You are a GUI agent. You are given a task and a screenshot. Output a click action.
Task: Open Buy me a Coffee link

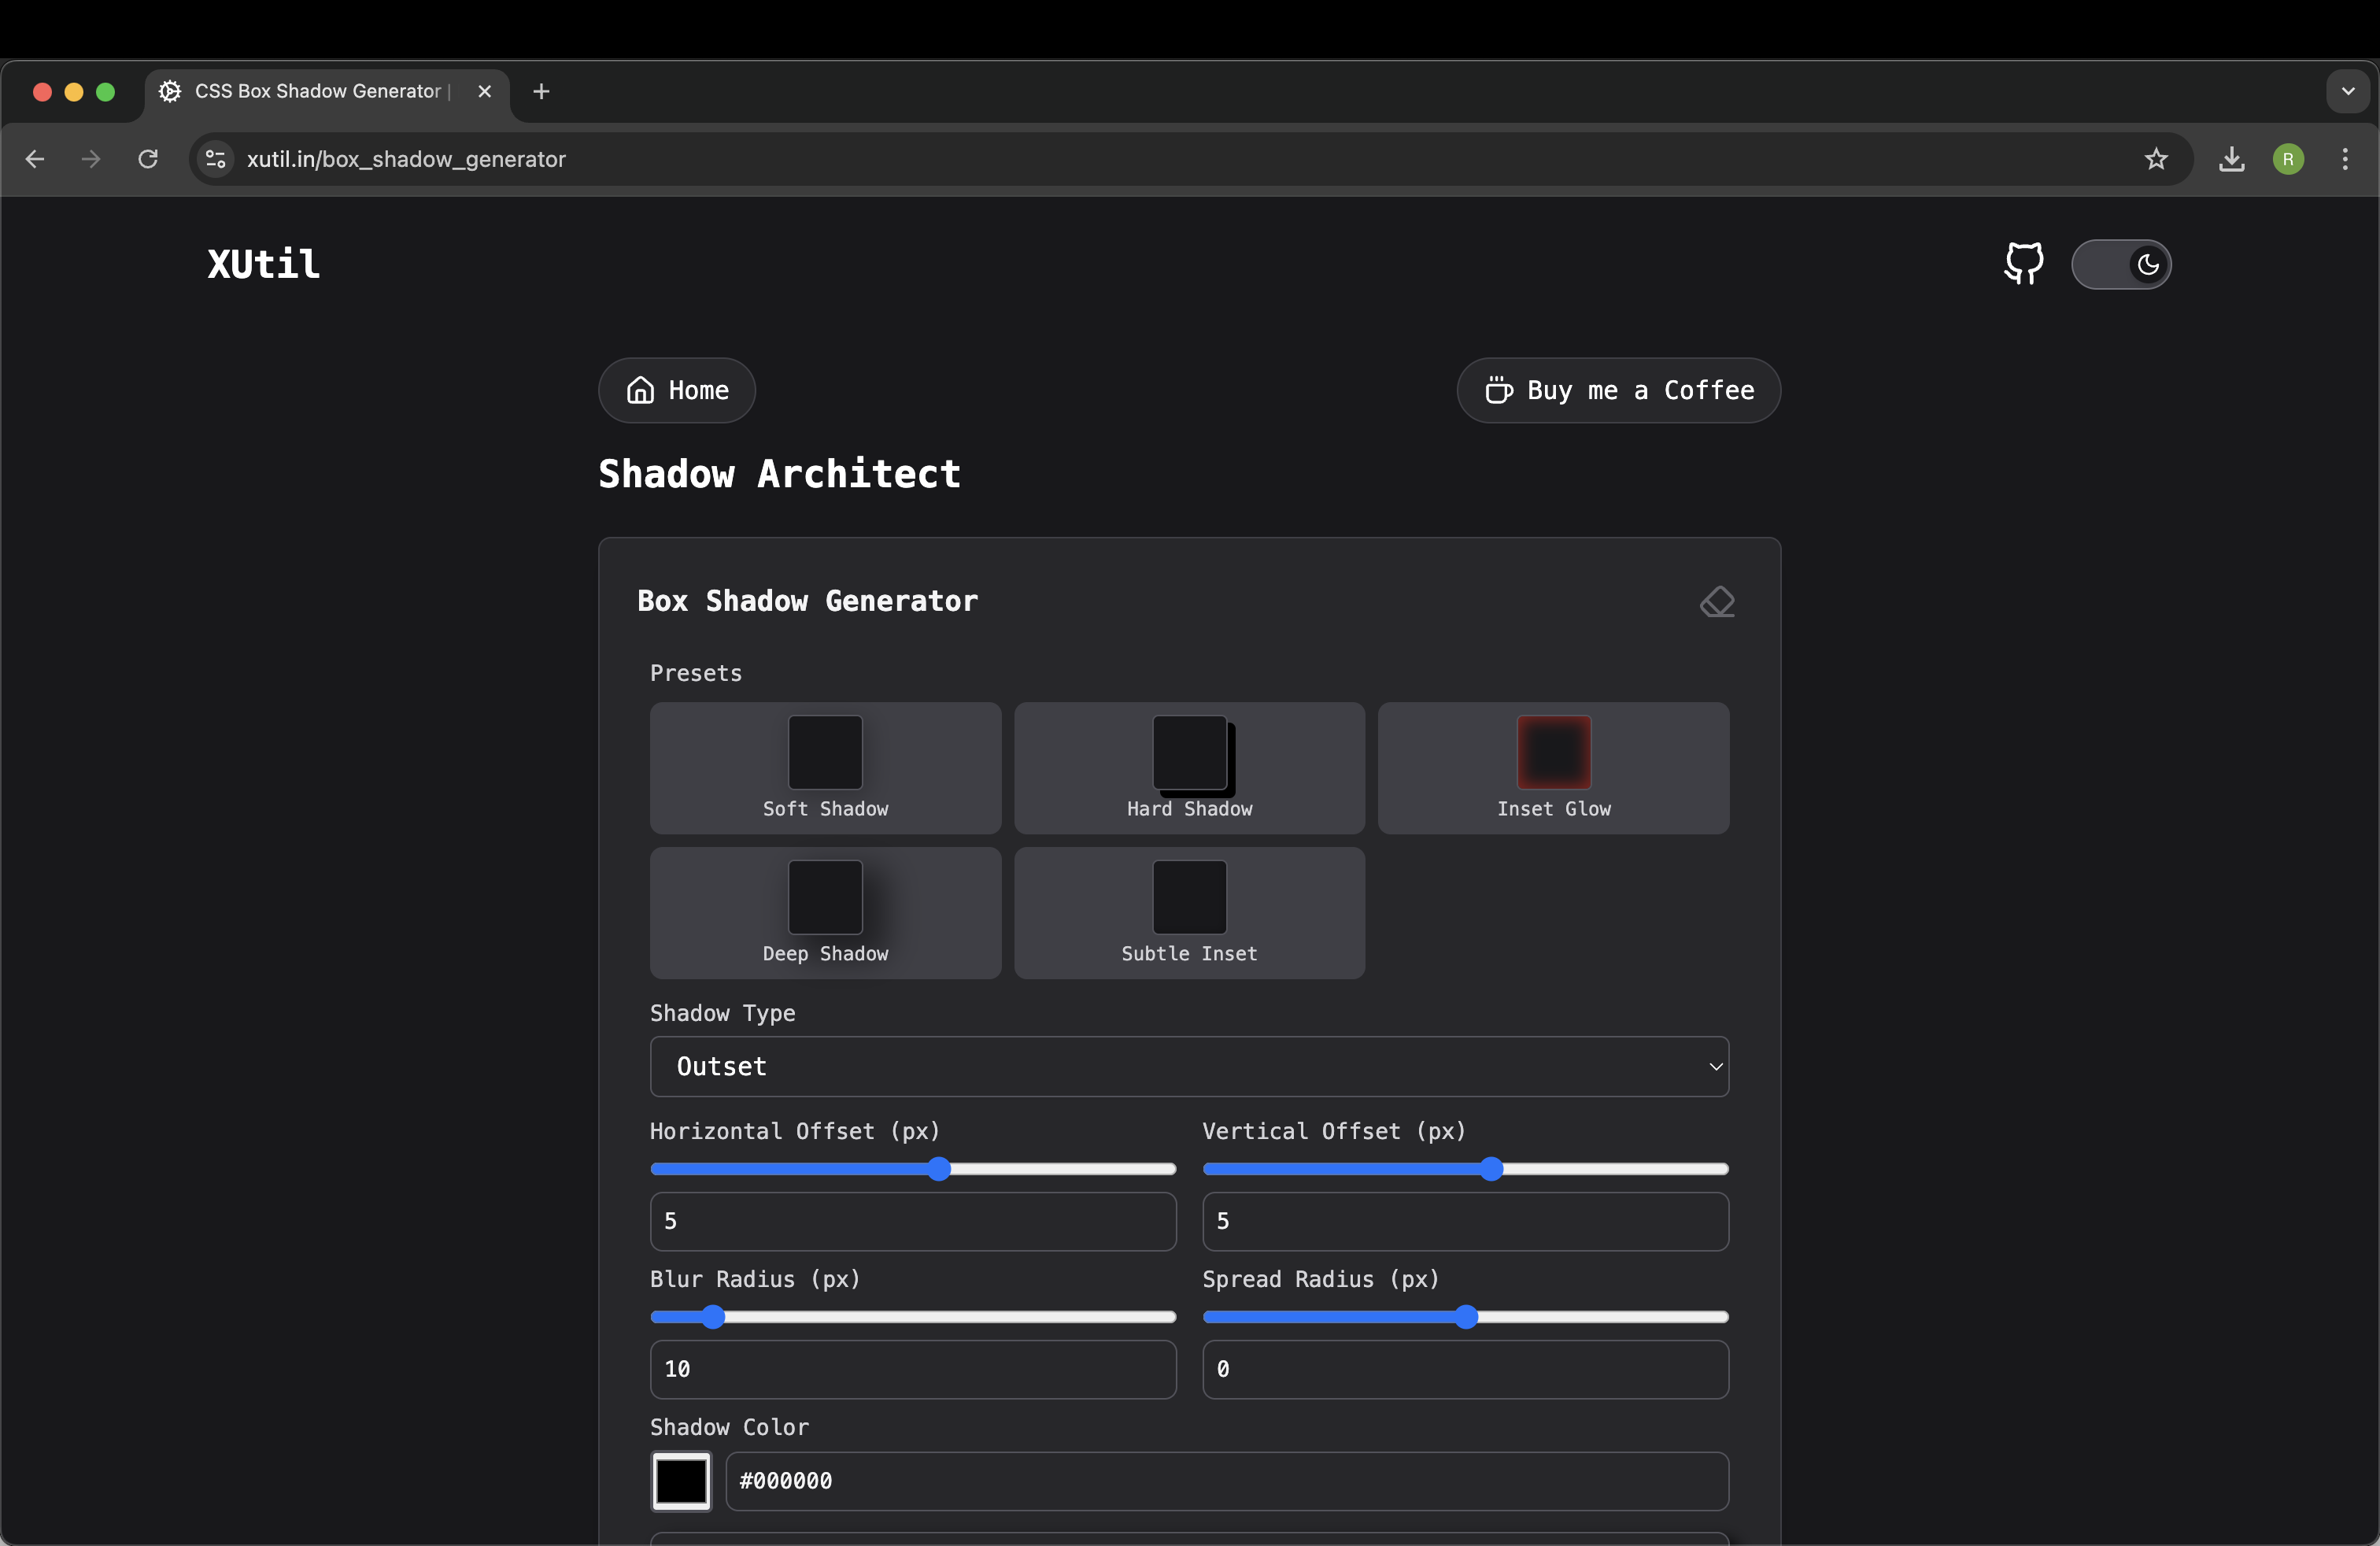tap(1618, 390)
